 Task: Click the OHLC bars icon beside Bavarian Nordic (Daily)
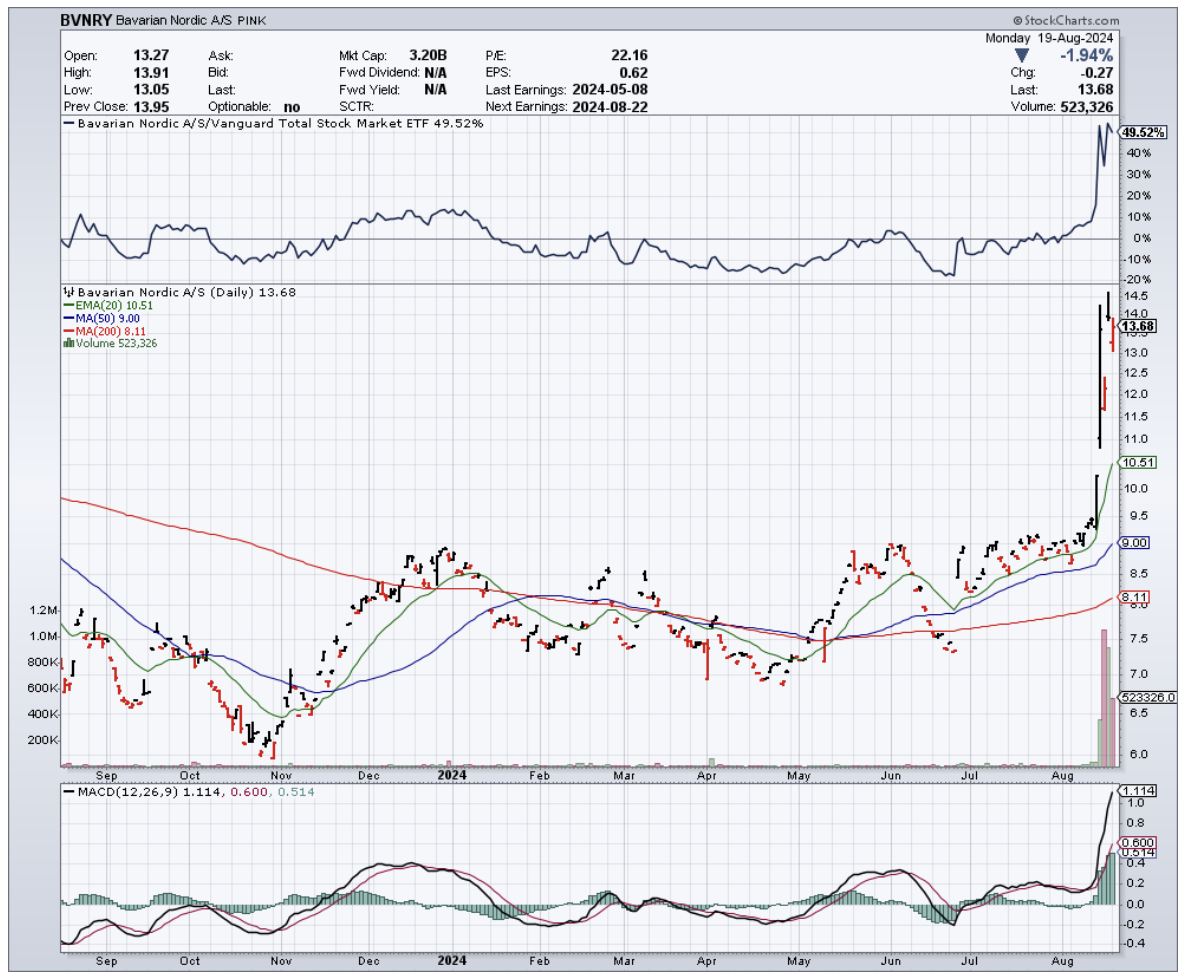pyautogui.click(x=69, y=292)
